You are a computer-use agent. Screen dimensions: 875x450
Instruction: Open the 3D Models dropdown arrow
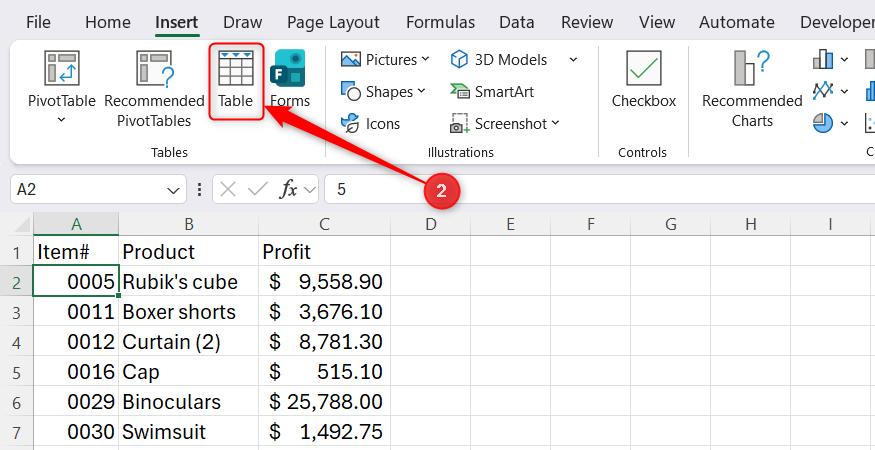tap(574, 59)
